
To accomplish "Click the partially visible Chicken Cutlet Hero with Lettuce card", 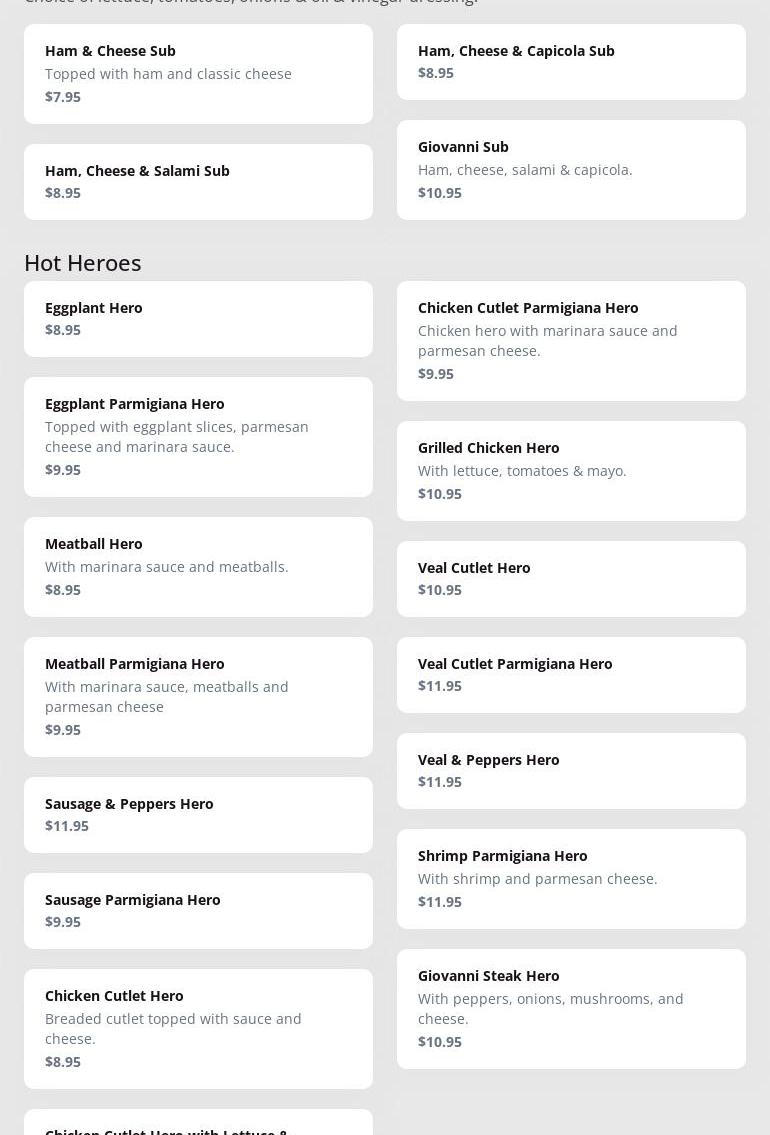I will pyautogui.click(x=198, y=1124).
